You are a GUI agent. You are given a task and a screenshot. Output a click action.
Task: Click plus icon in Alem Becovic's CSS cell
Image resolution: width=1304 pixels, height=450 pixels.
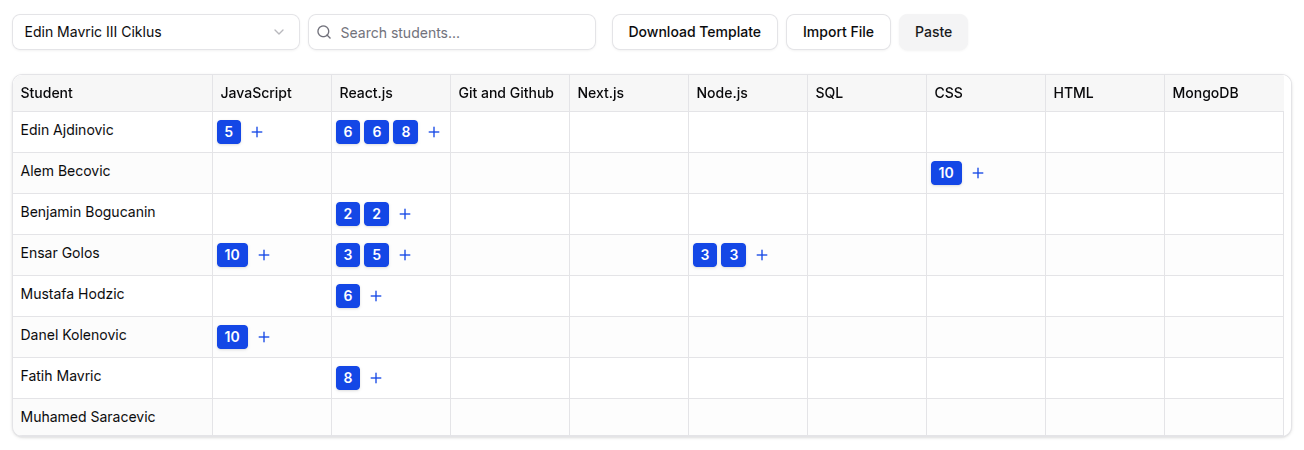[x=978, y=173]
